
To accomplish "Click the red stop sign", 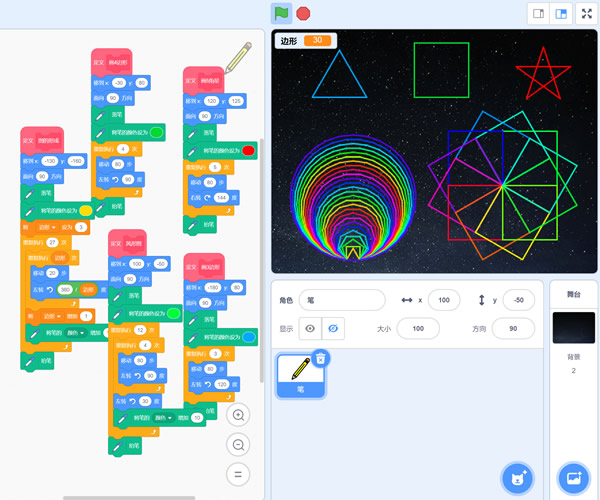I will pyautogui.click(x=303, y=14).
